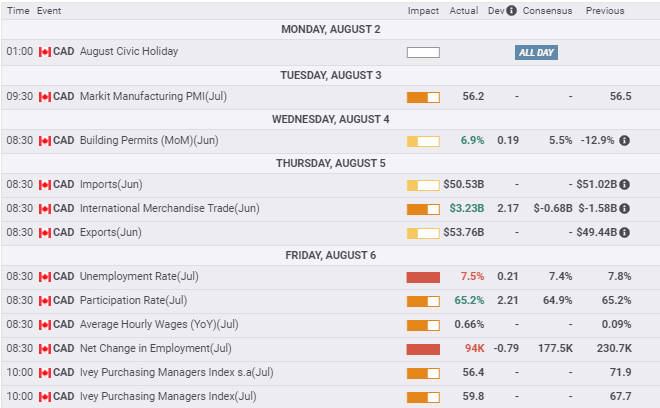Click red impact bar for Unemployment Rate
The width and height of the screenshot is (660, 408).
click(423, 276)
